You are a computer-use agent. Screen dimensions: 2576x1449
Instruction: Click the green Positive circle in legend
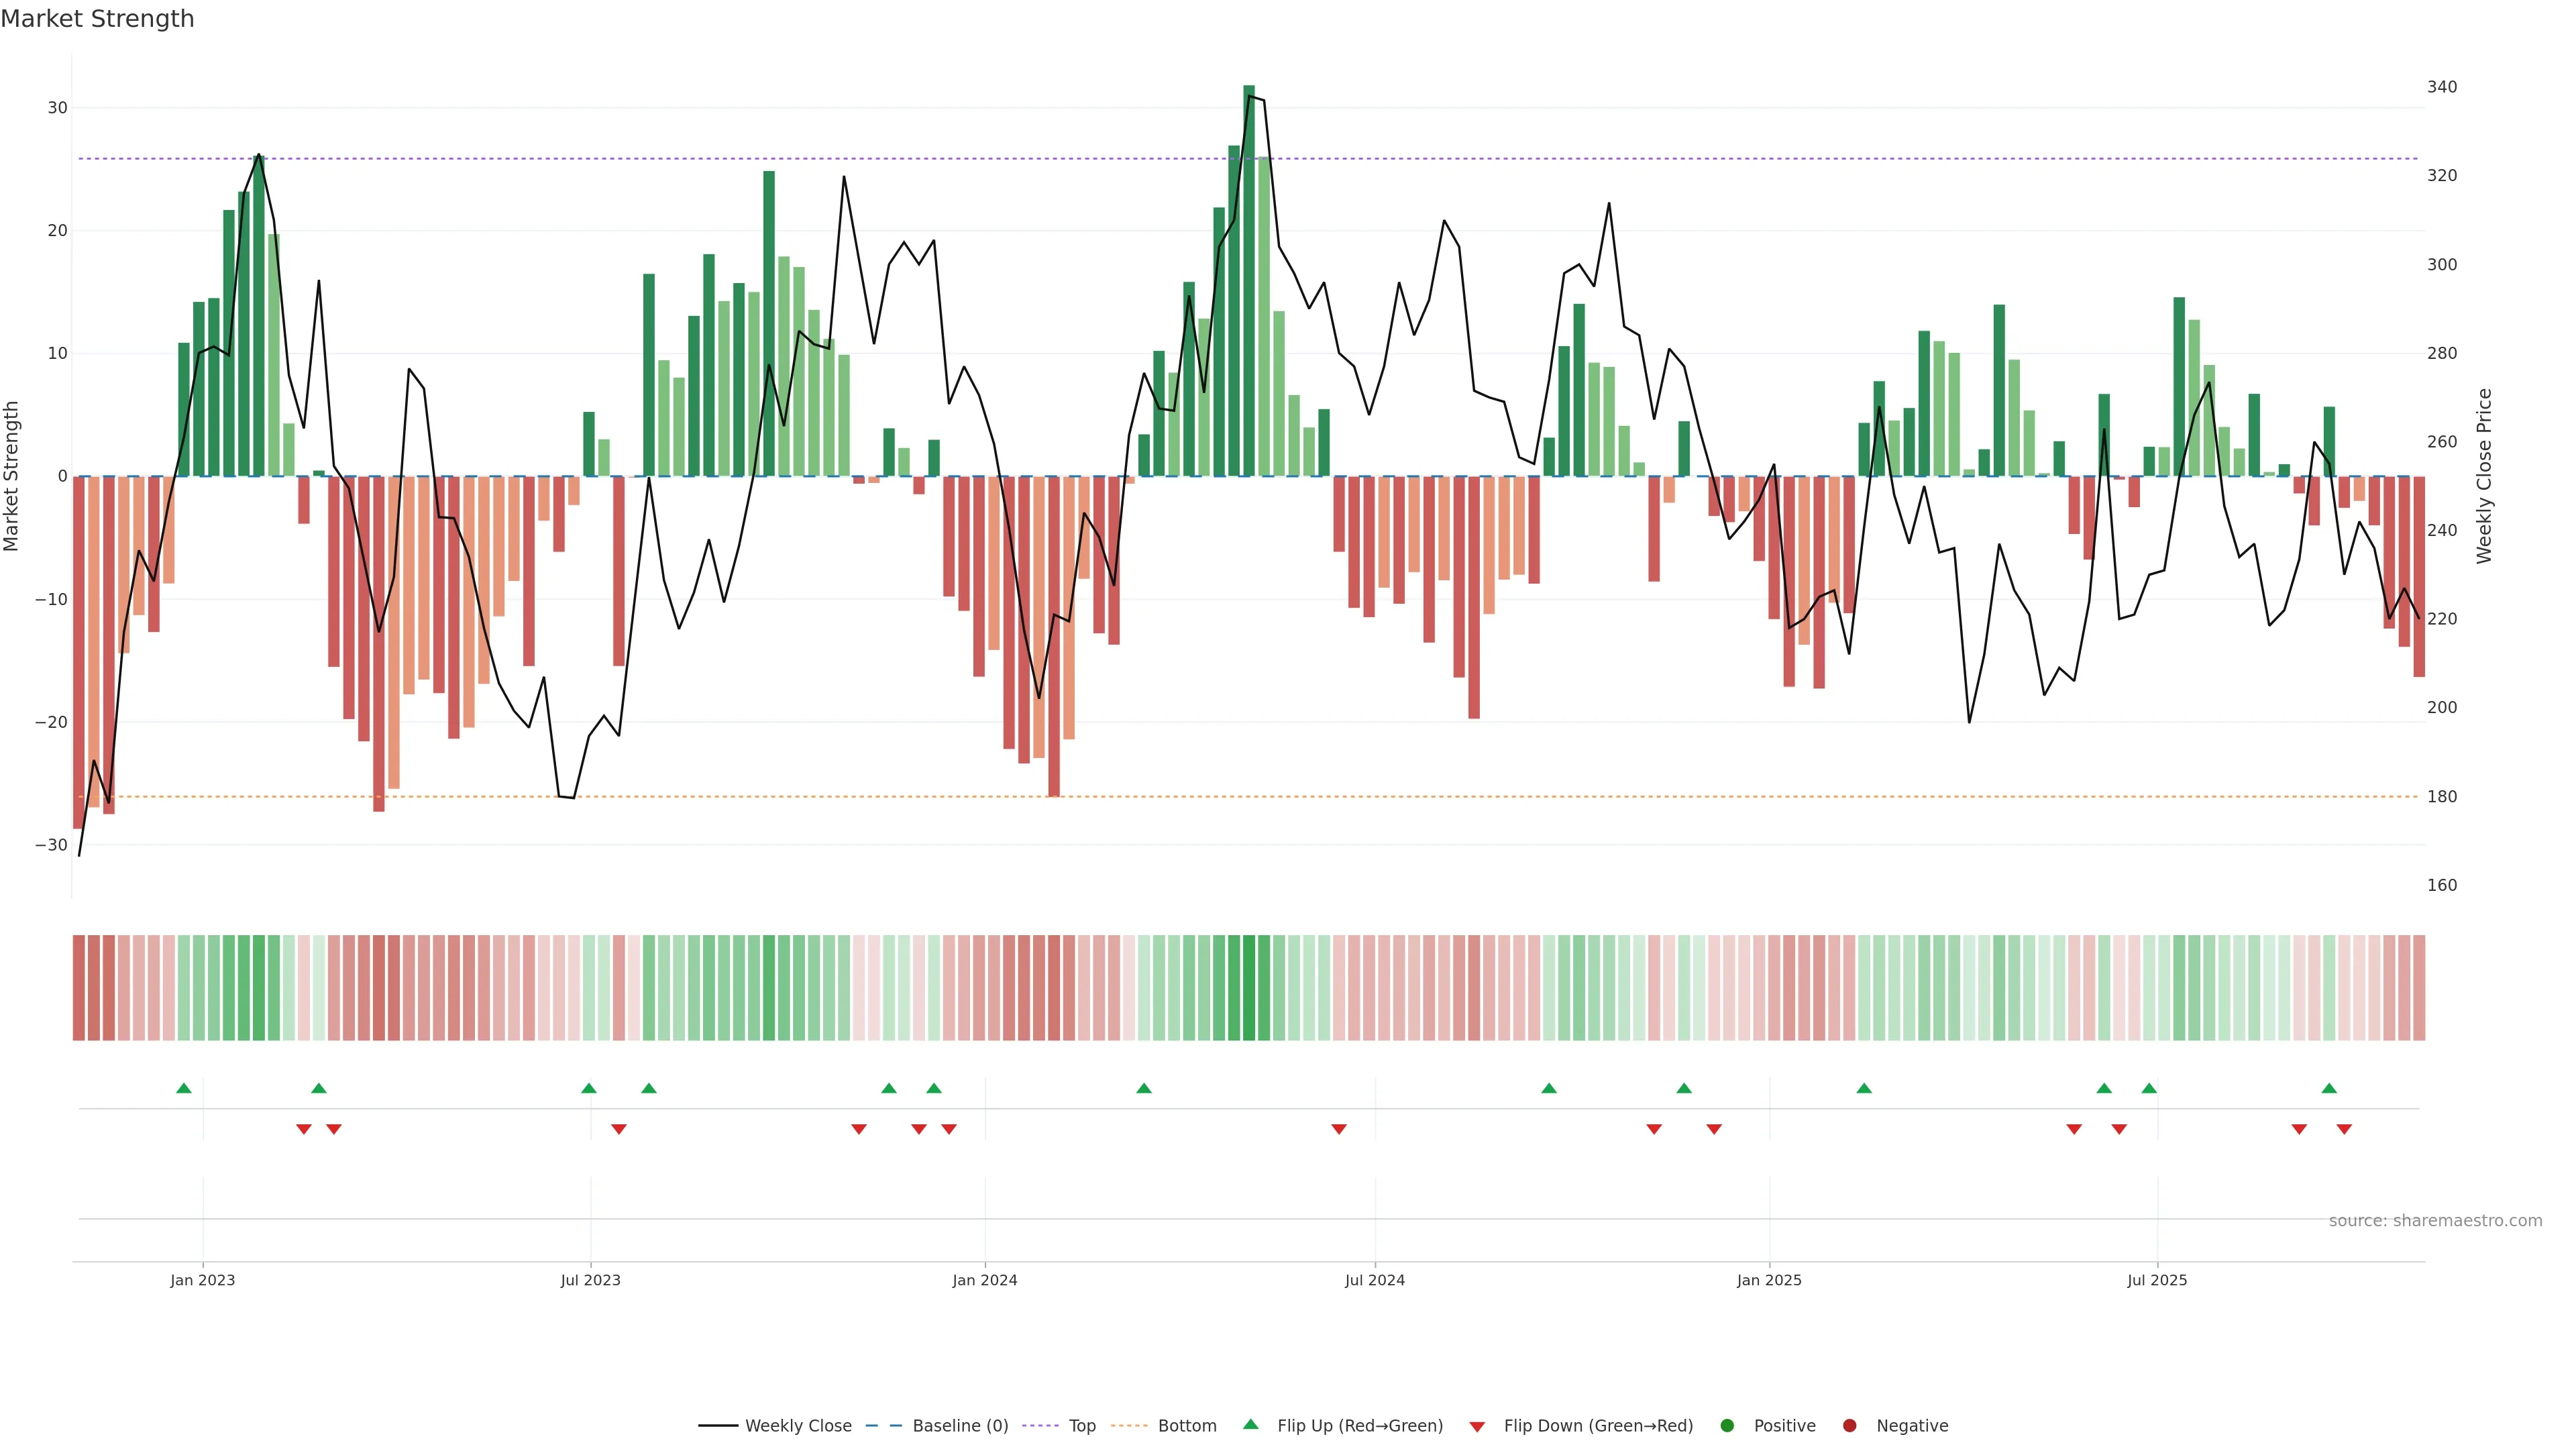click(1727, 1425)
